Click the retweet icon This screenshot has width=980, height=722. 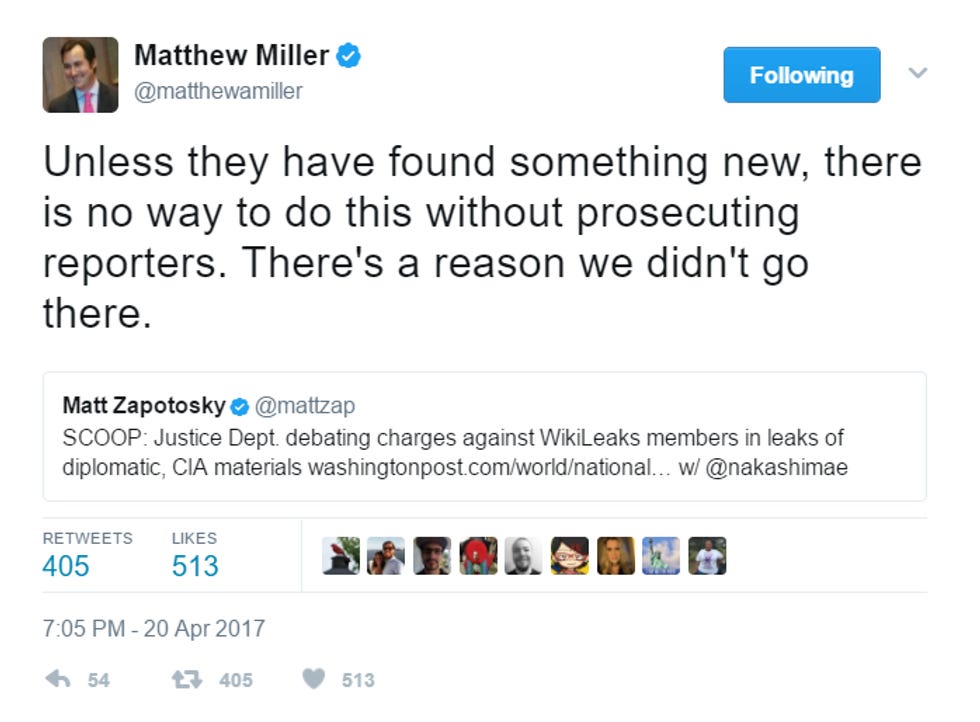point(187,679)
